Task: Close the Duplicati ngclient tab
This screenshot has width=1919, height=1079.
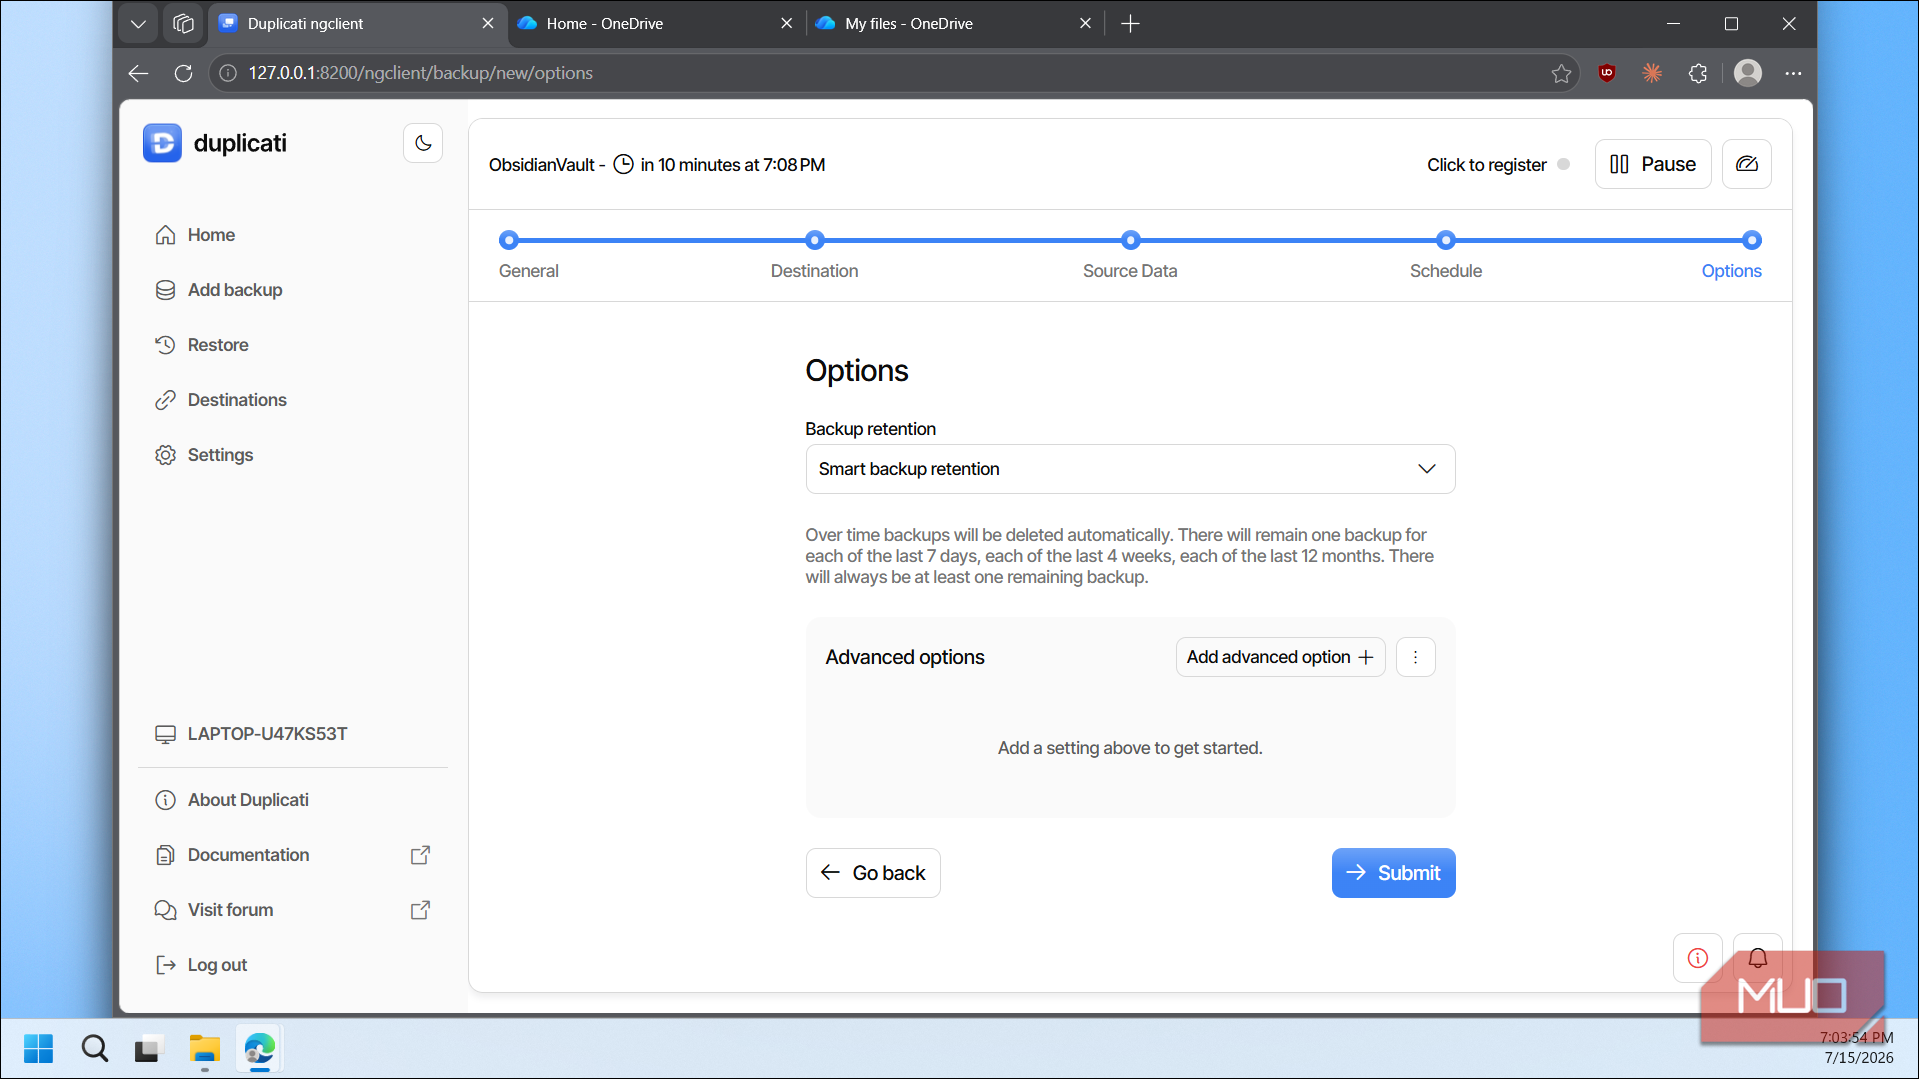Action: [488, 23]
